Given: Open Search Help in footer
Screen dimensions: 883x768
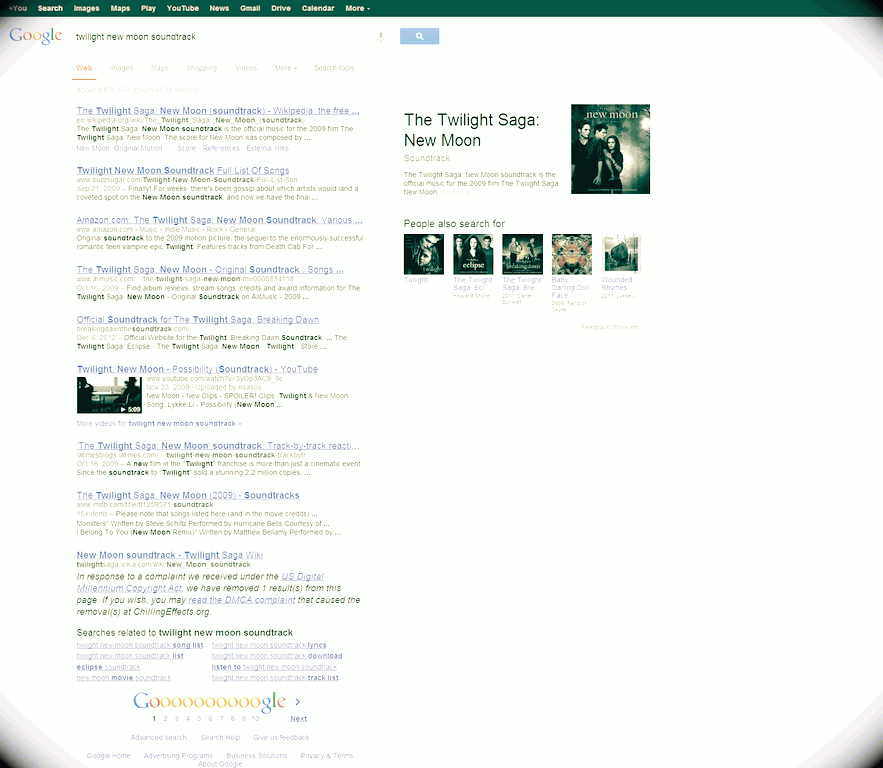Looking at the screenshot, I should click(220, 738).
